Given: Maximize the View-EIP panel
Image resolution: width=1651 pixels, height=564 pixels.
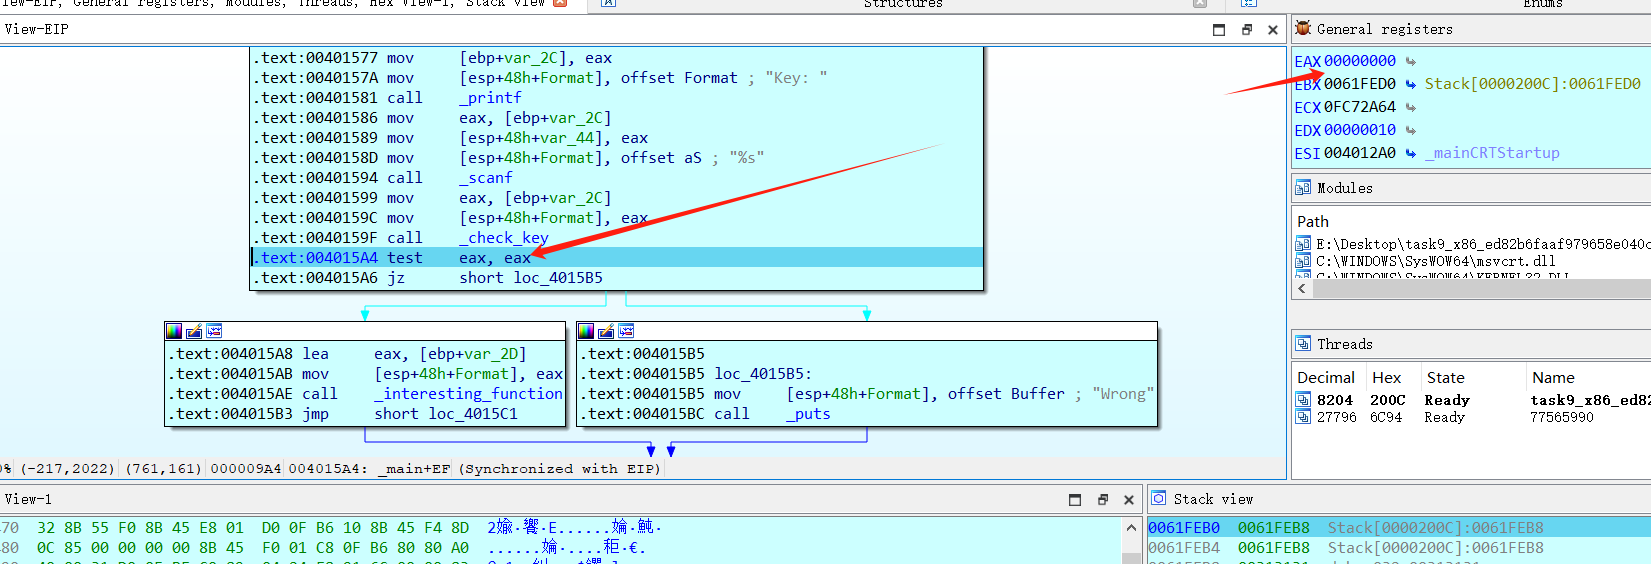Looking at the screenshot, I should [x=1219, y=30].
